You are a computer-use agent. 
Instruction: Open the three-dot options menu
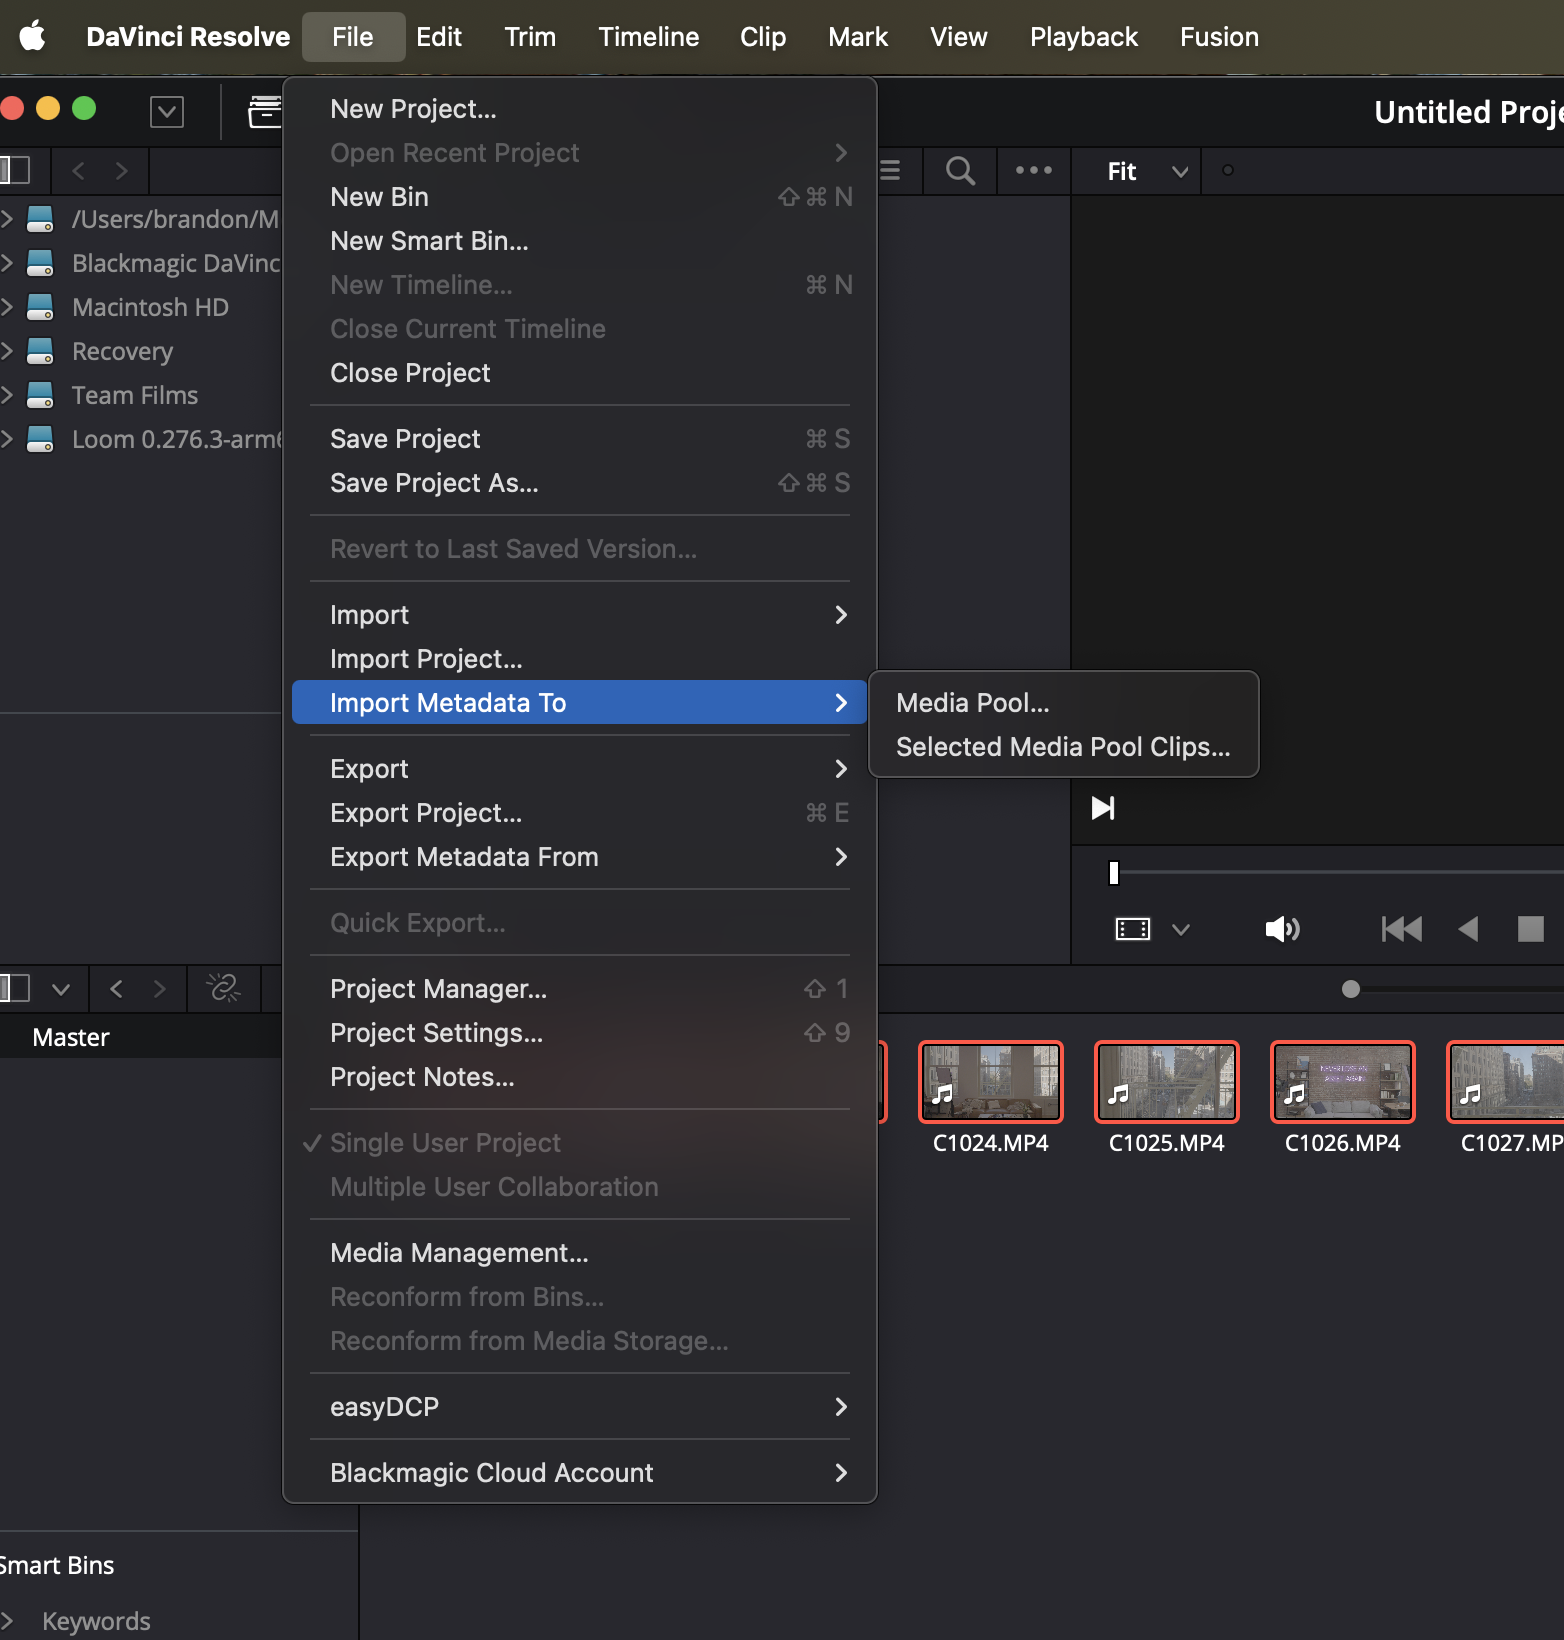pyautogui.click(x=1033, y=171)
